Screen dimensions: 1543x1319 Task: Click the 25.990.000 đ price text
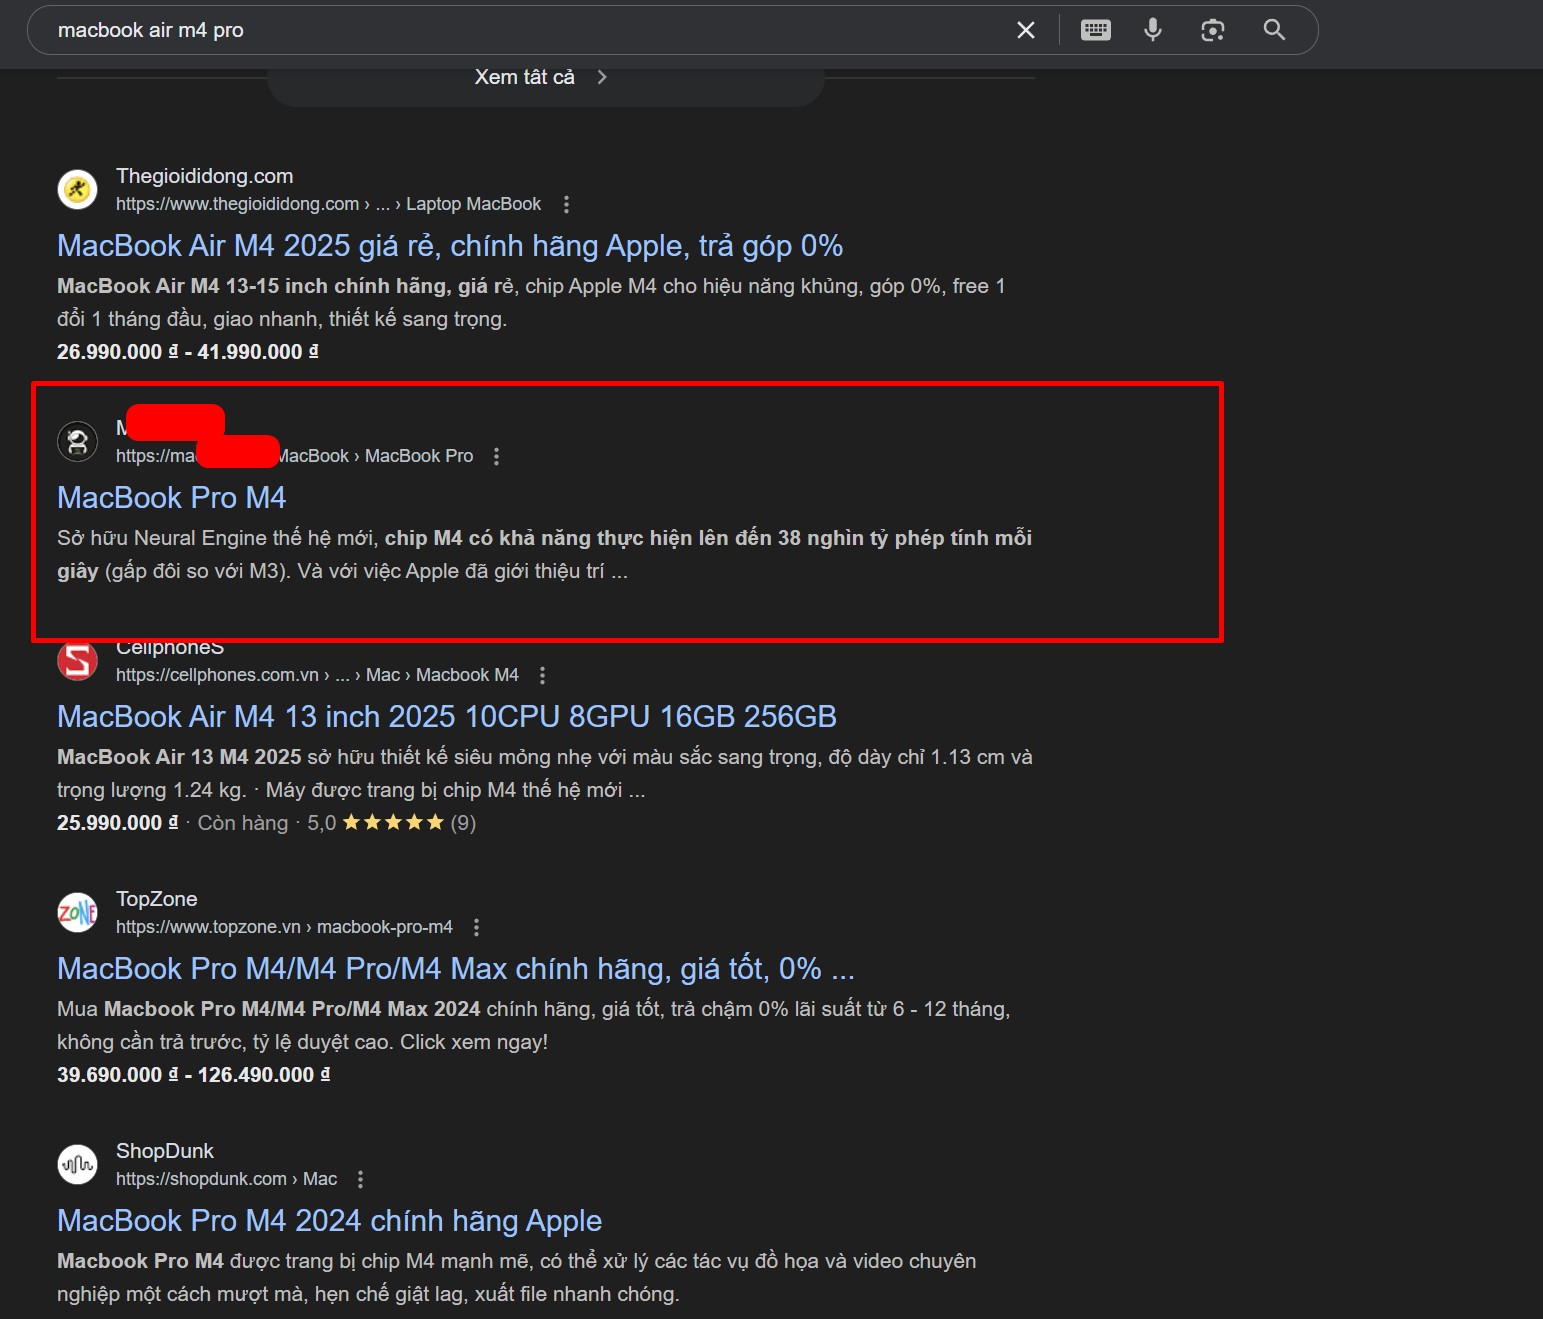[118, 823]
